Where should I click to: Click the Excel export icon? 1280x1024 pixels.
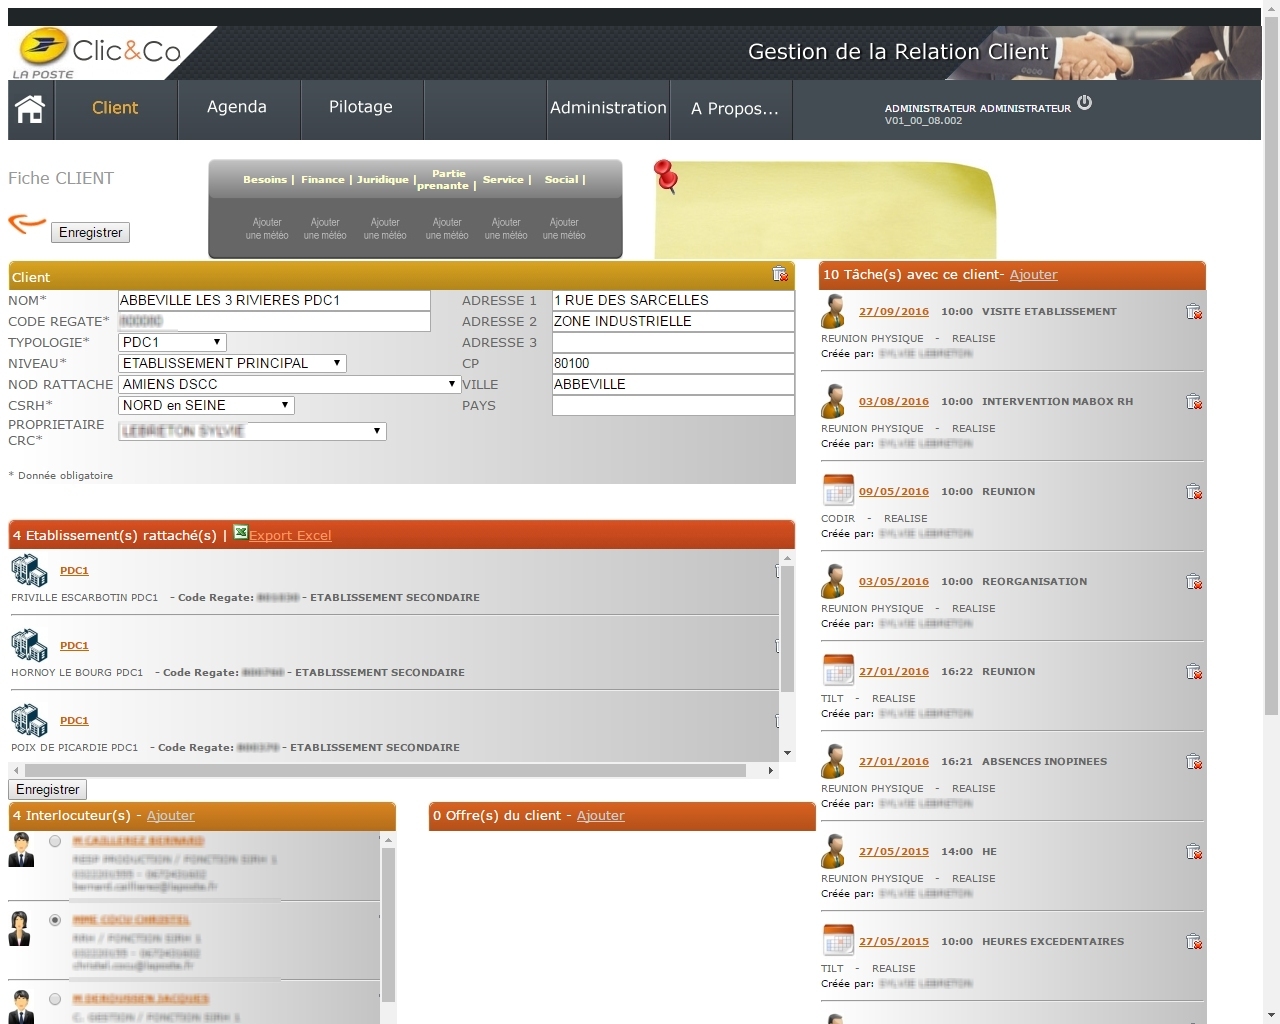click(241, 533)
